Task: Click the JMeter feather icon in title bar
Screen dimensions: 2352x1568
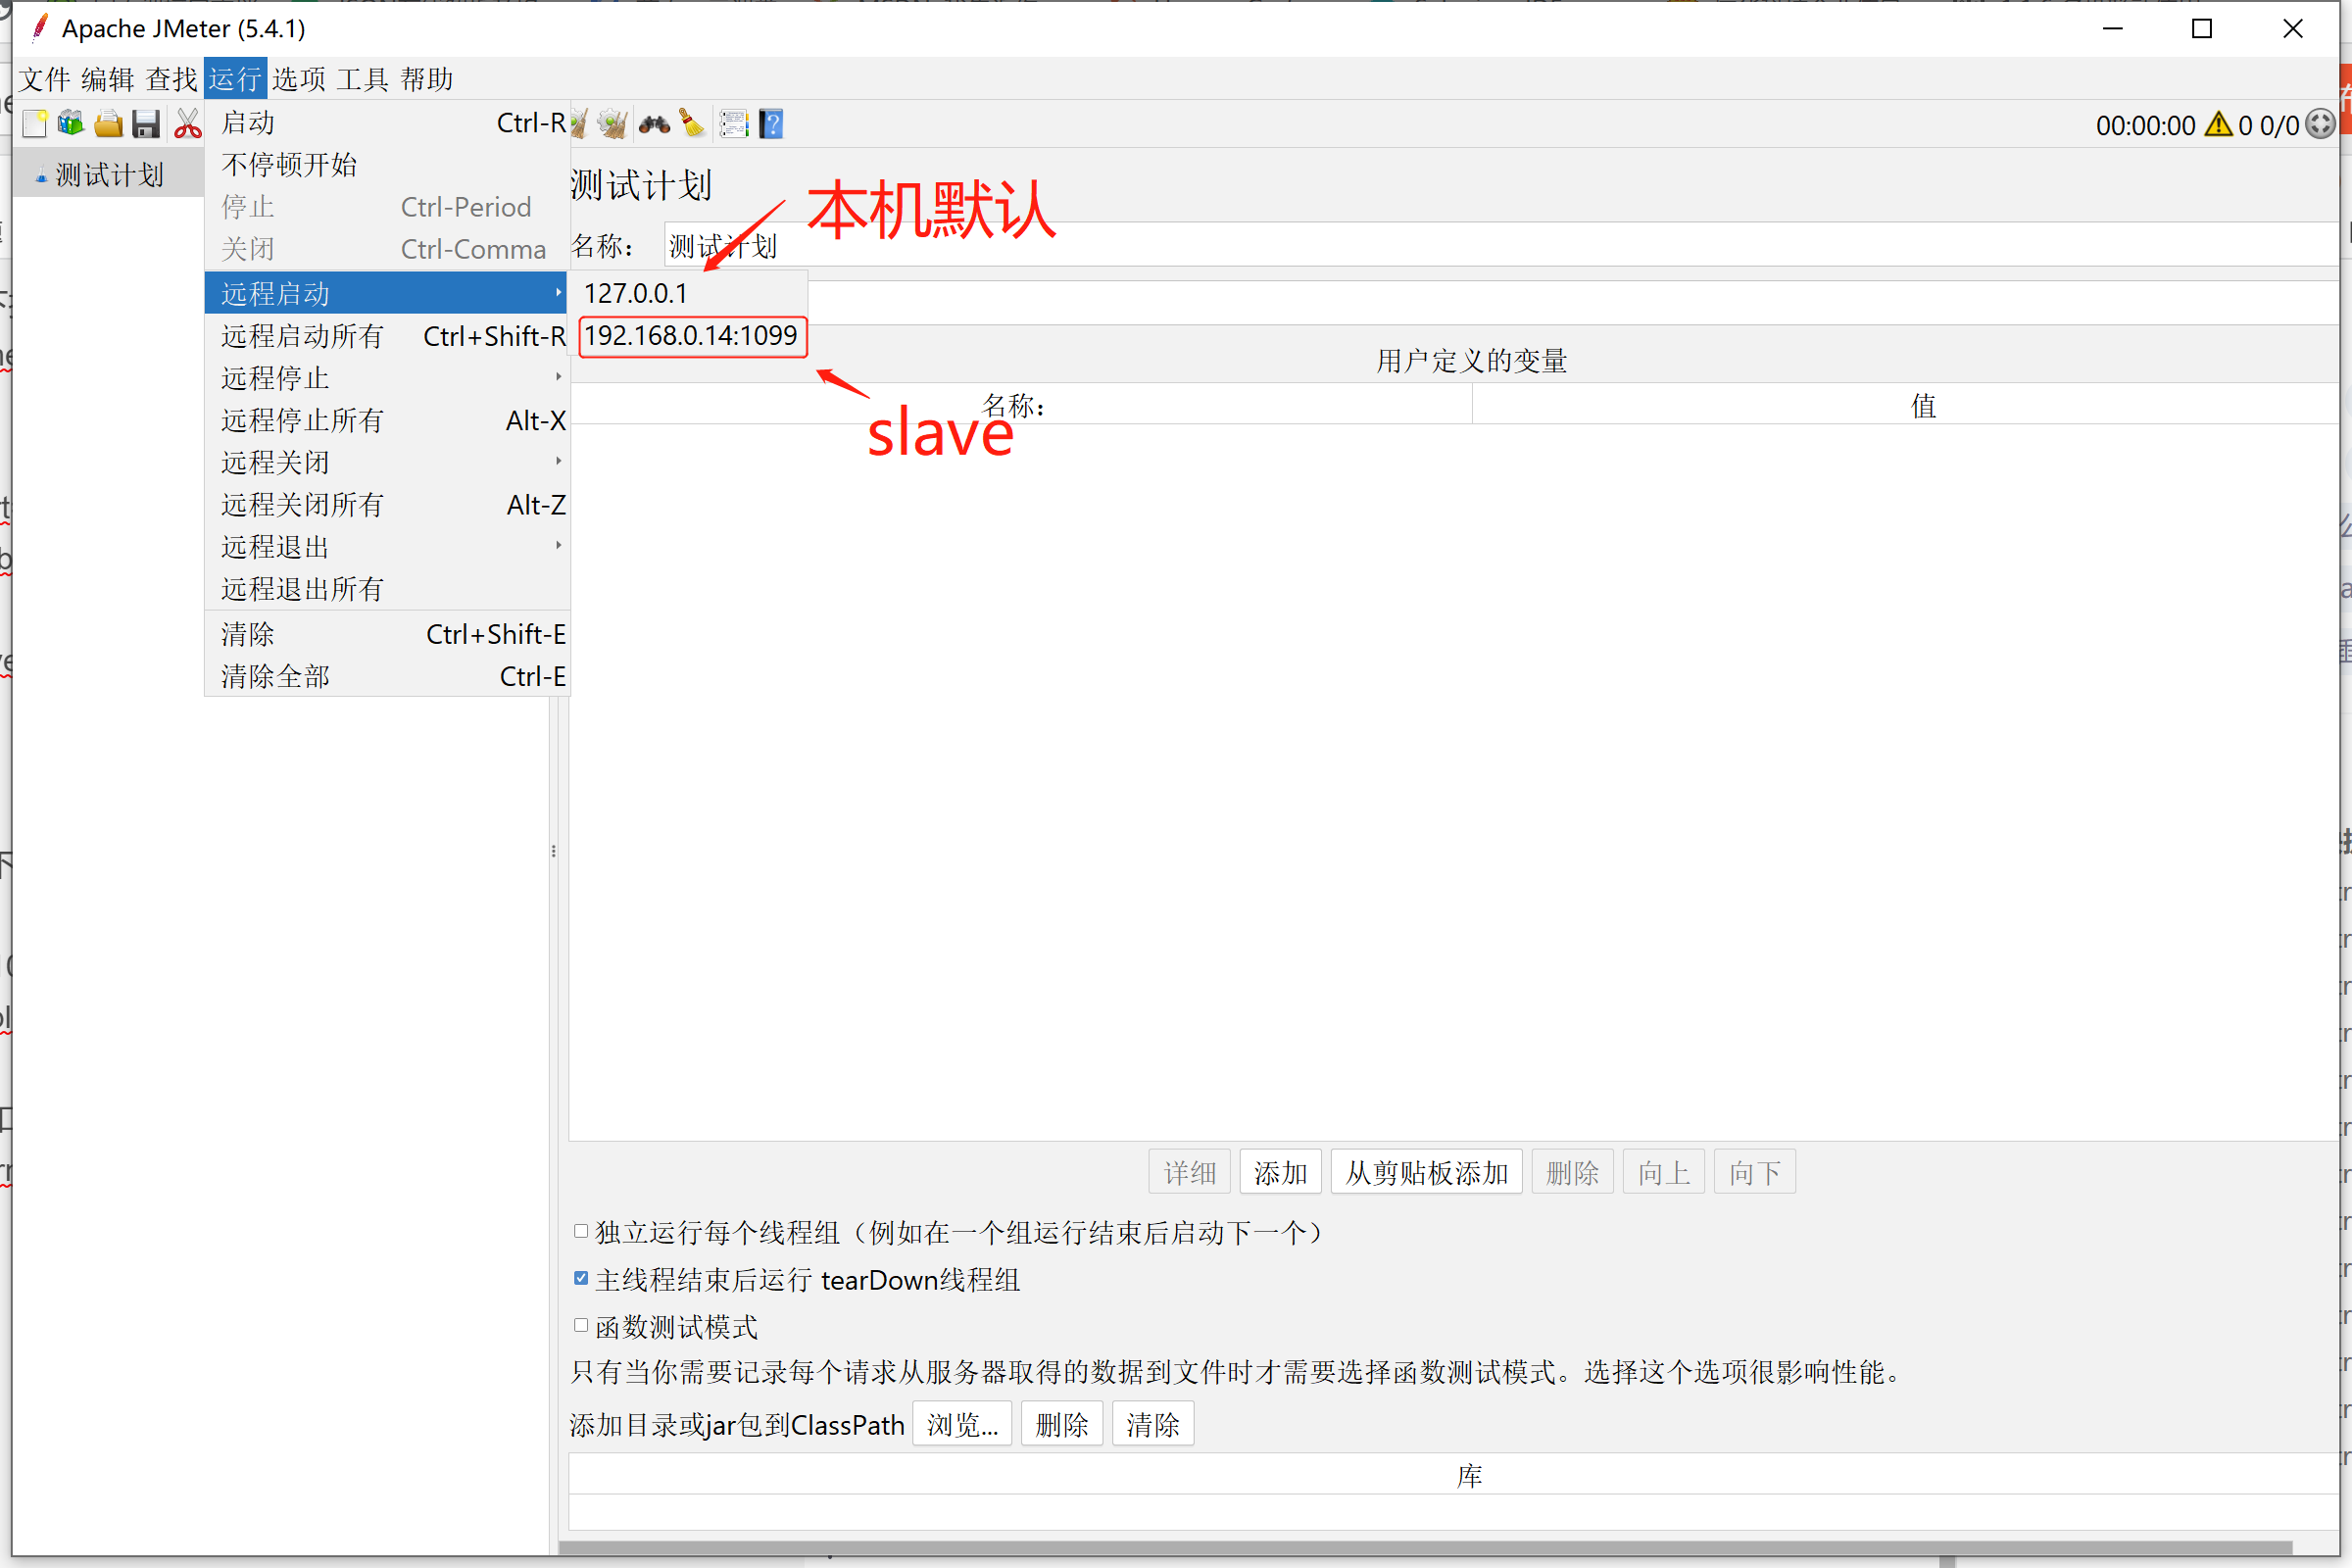Action: tap(40, 28)
